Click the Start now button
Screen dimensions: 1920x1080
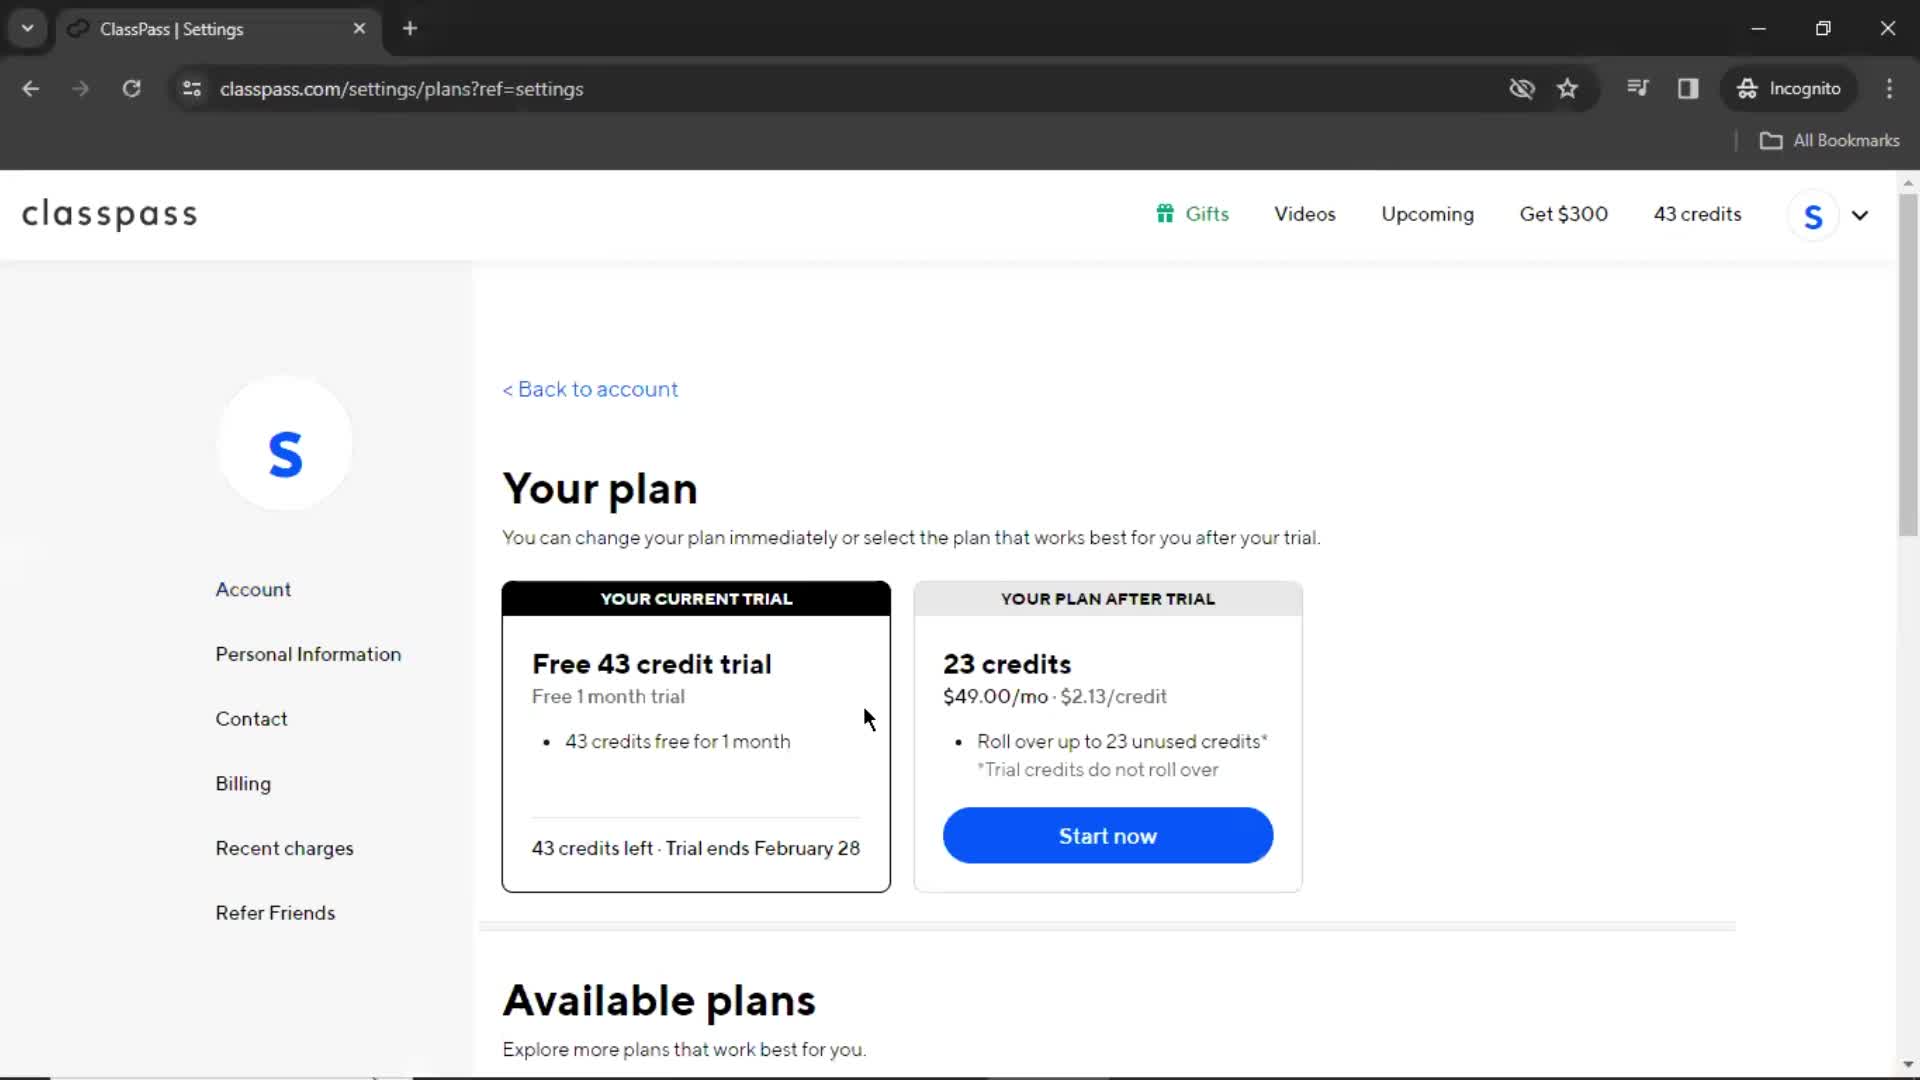(1106, 835)
